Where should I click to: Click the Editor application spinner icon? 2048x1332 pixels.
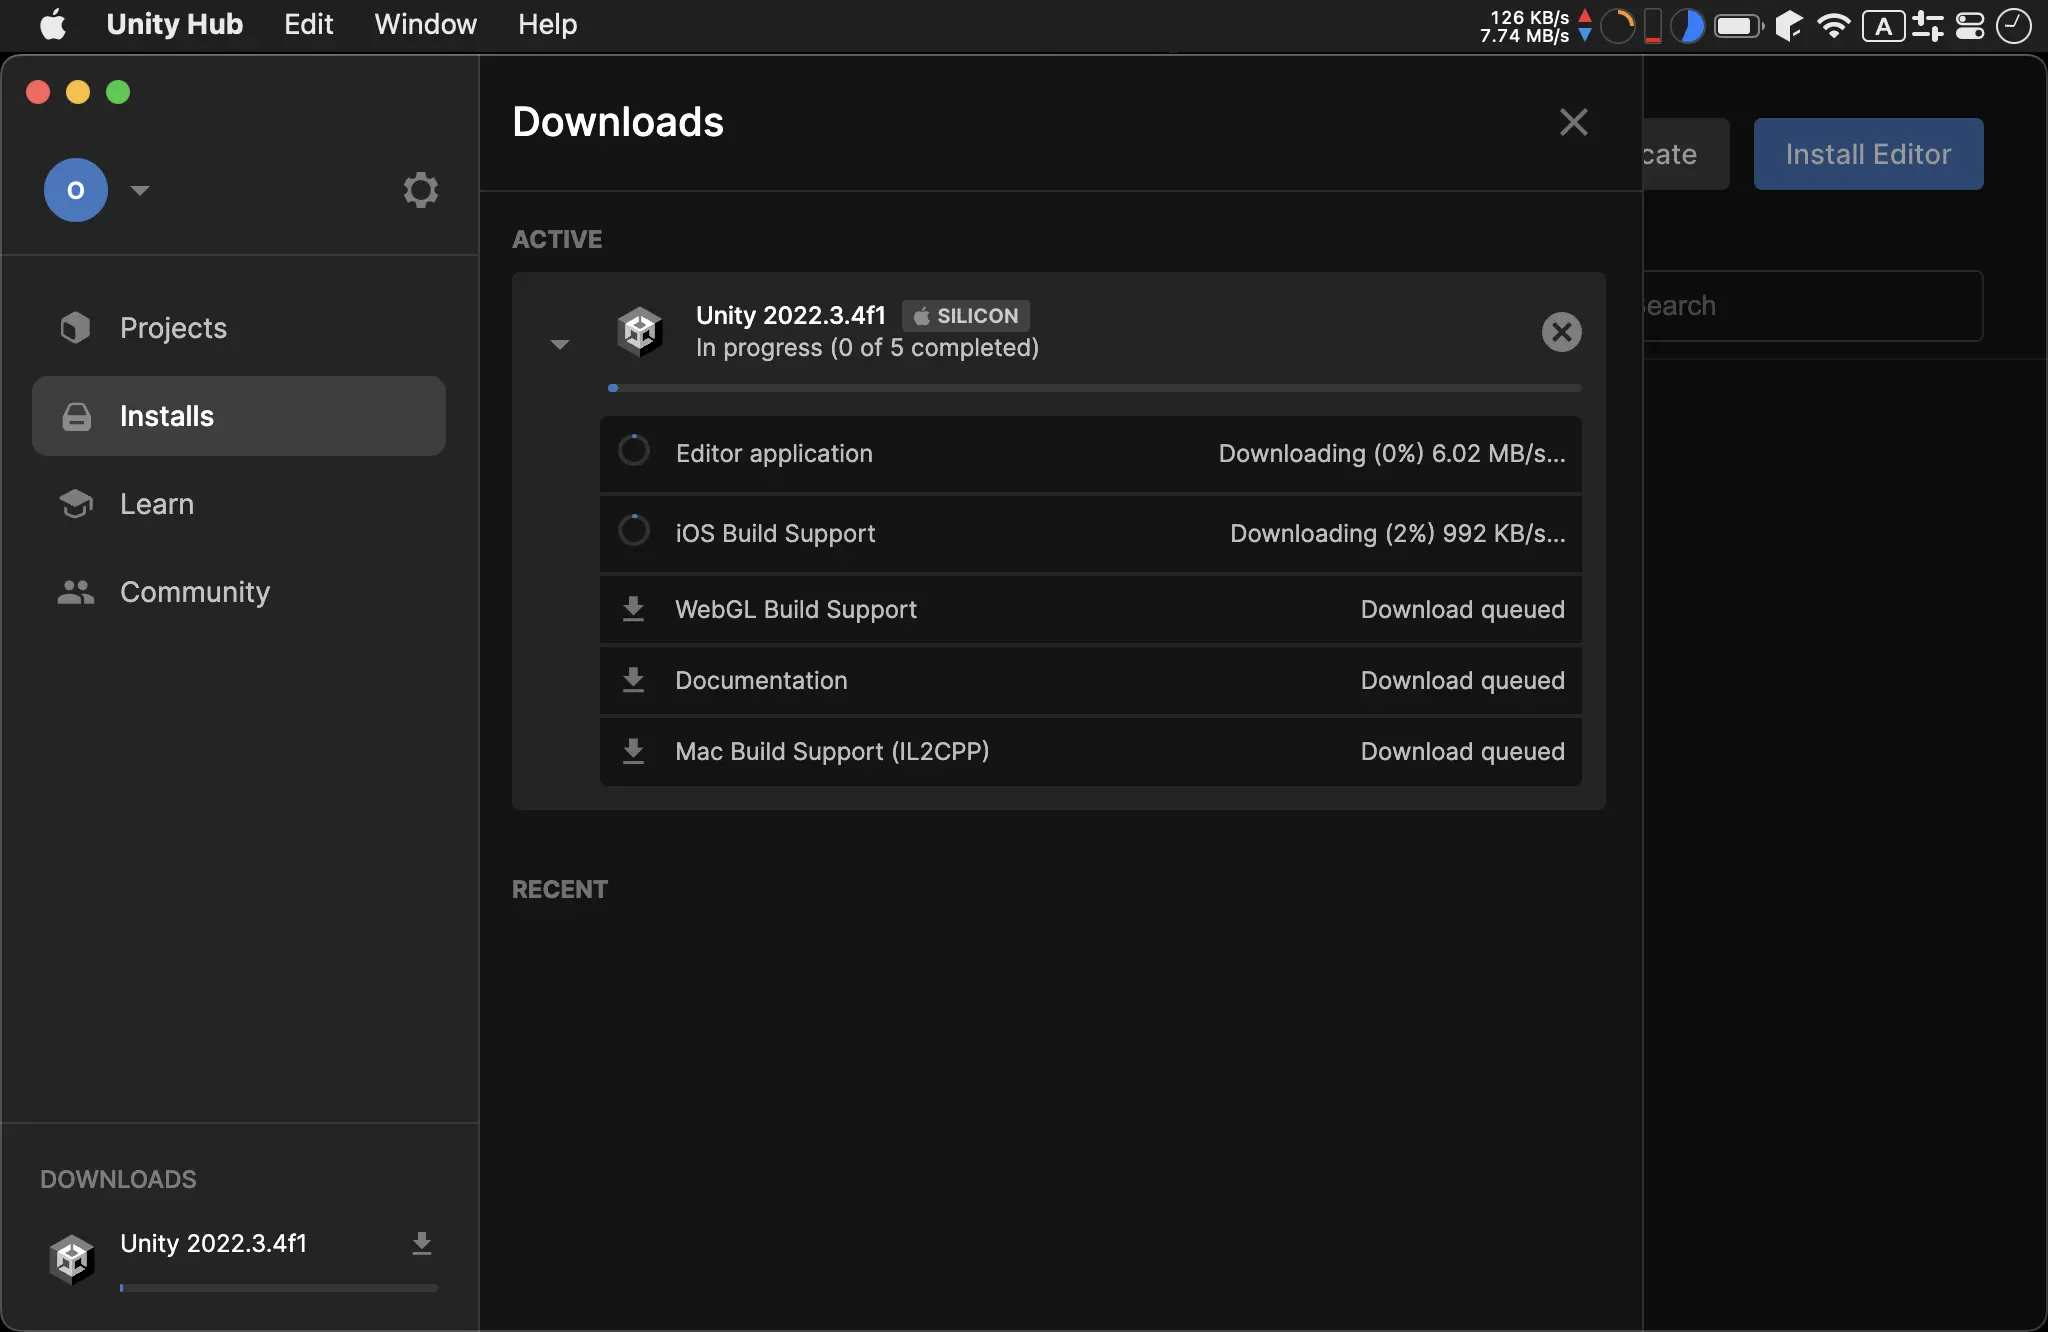(634, 451)
